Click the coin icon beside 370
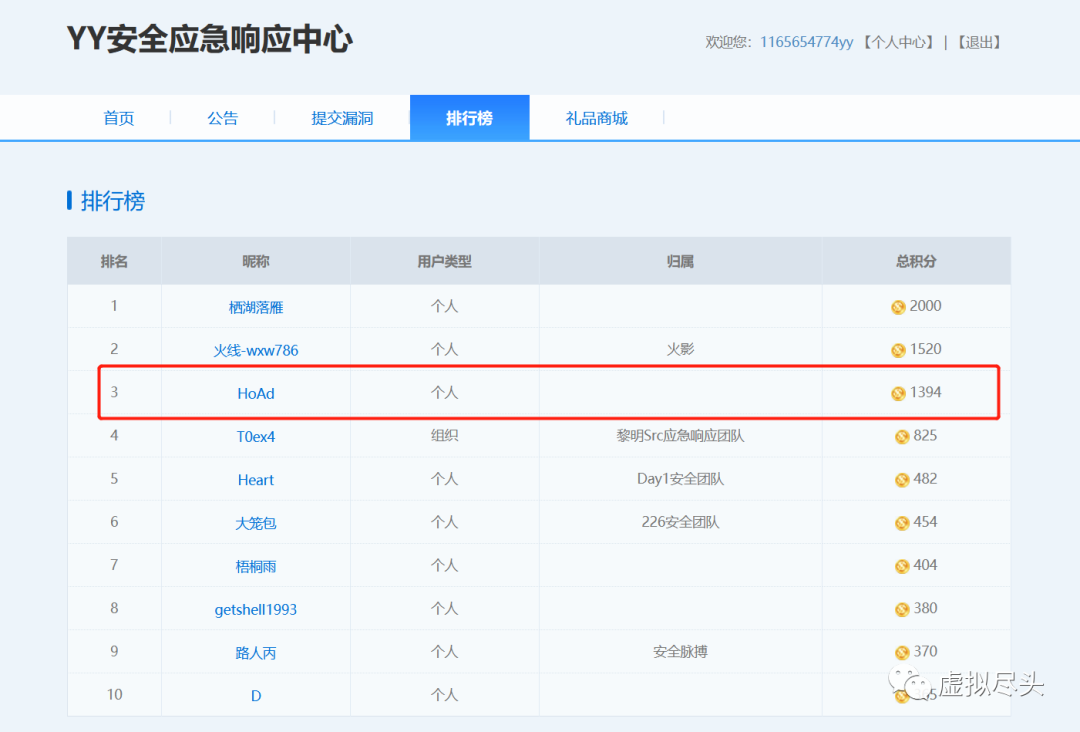The image size is (1080, 732). pyautogui.click(x=902, y=653)
